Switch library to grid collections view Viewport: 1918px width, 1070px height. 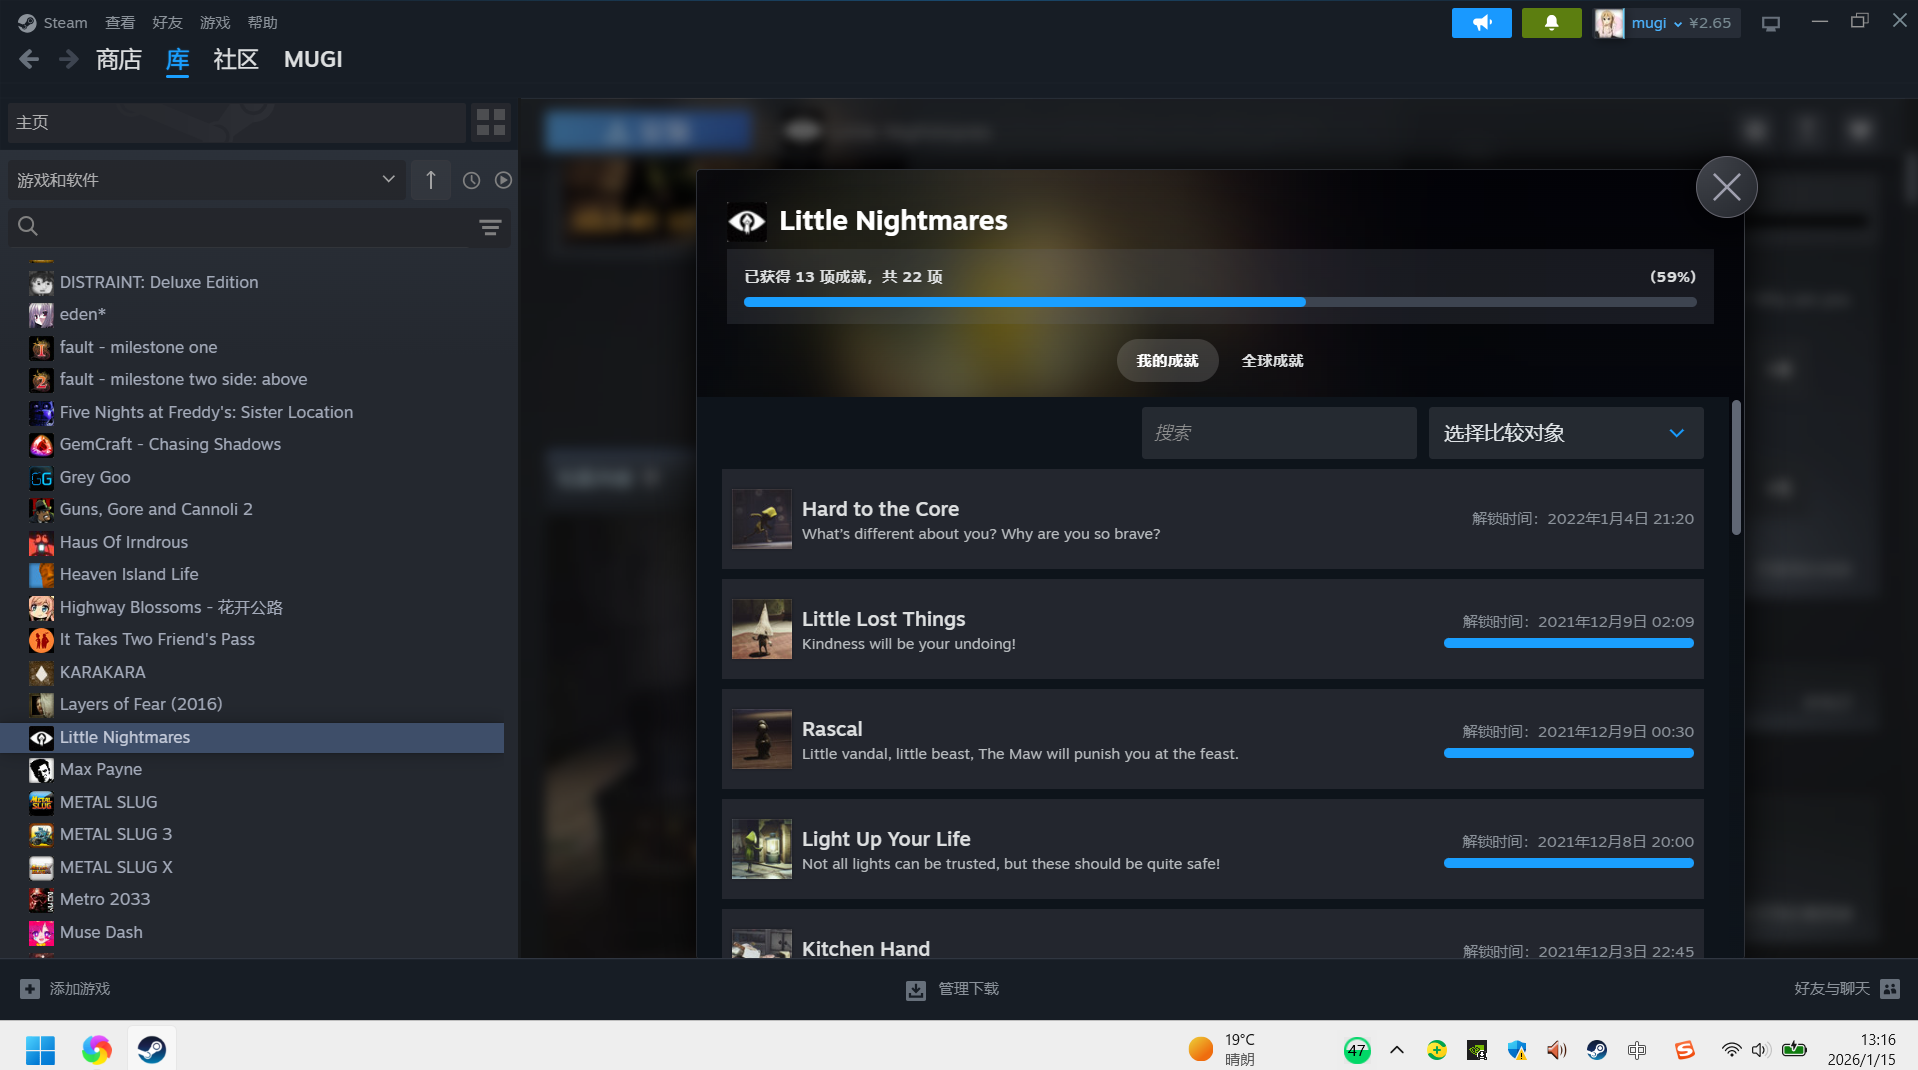[491, 122]
